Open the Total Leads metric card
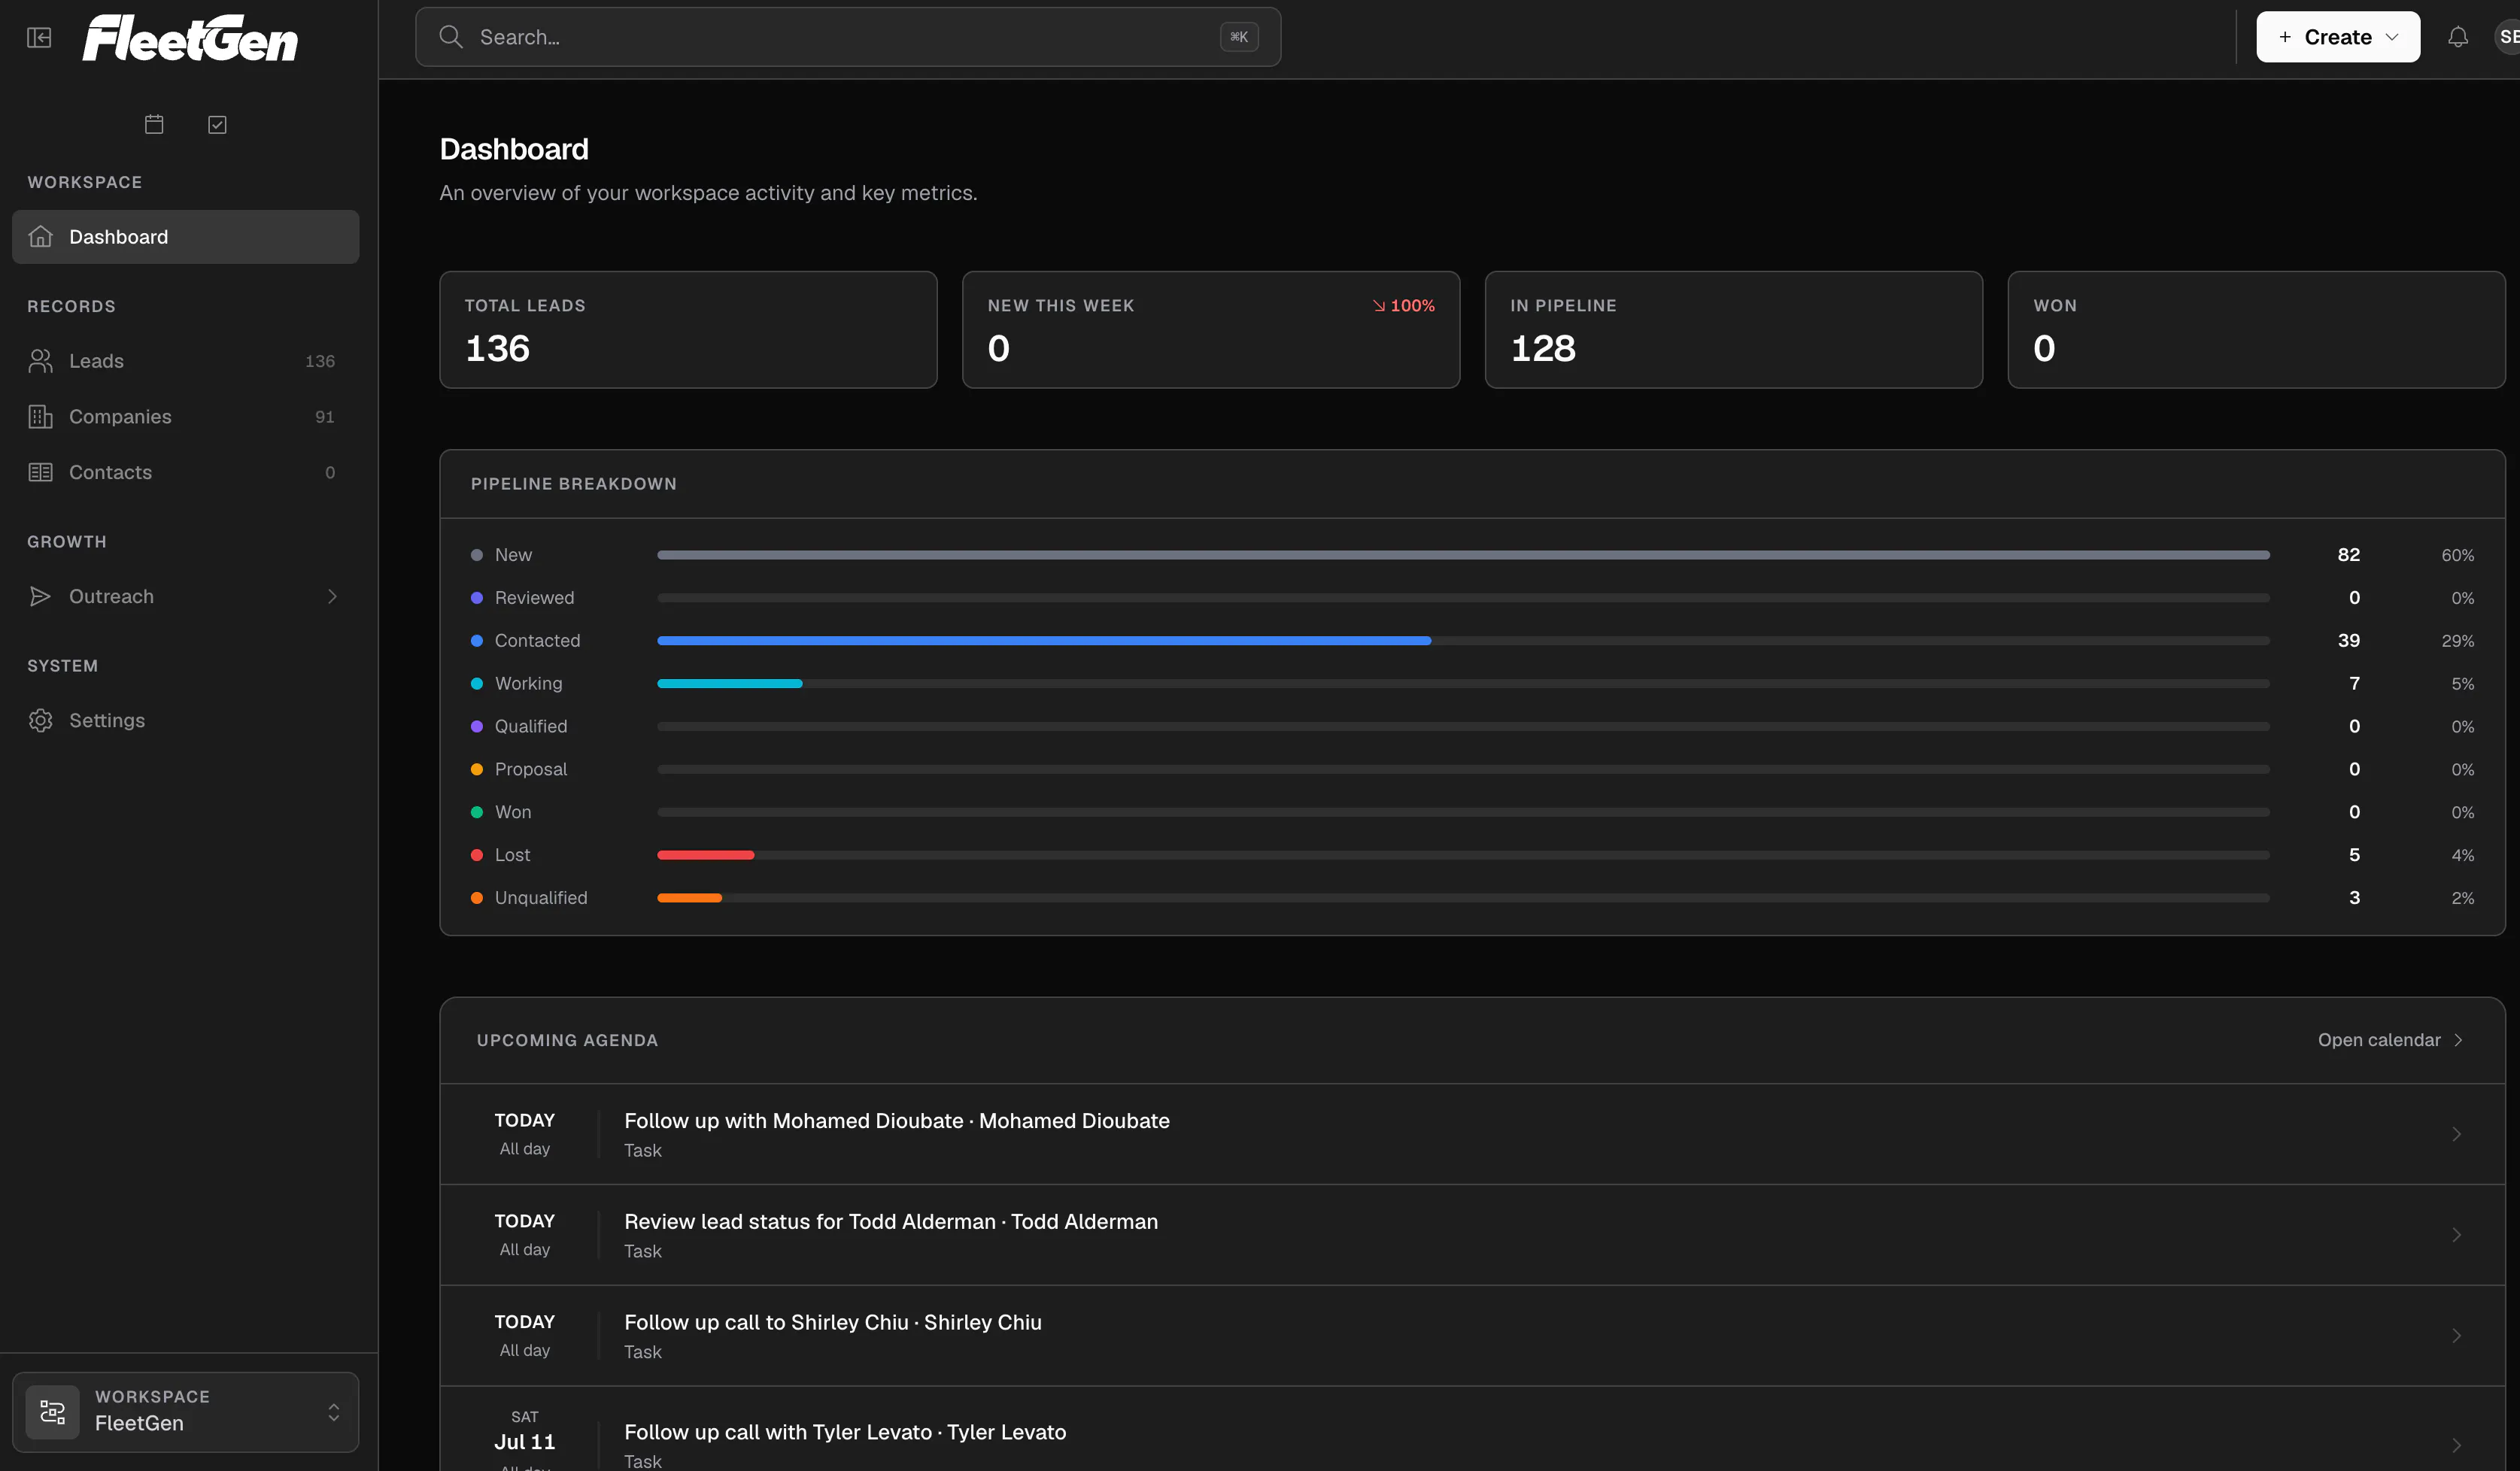2520x1471 pixels. 688,329
